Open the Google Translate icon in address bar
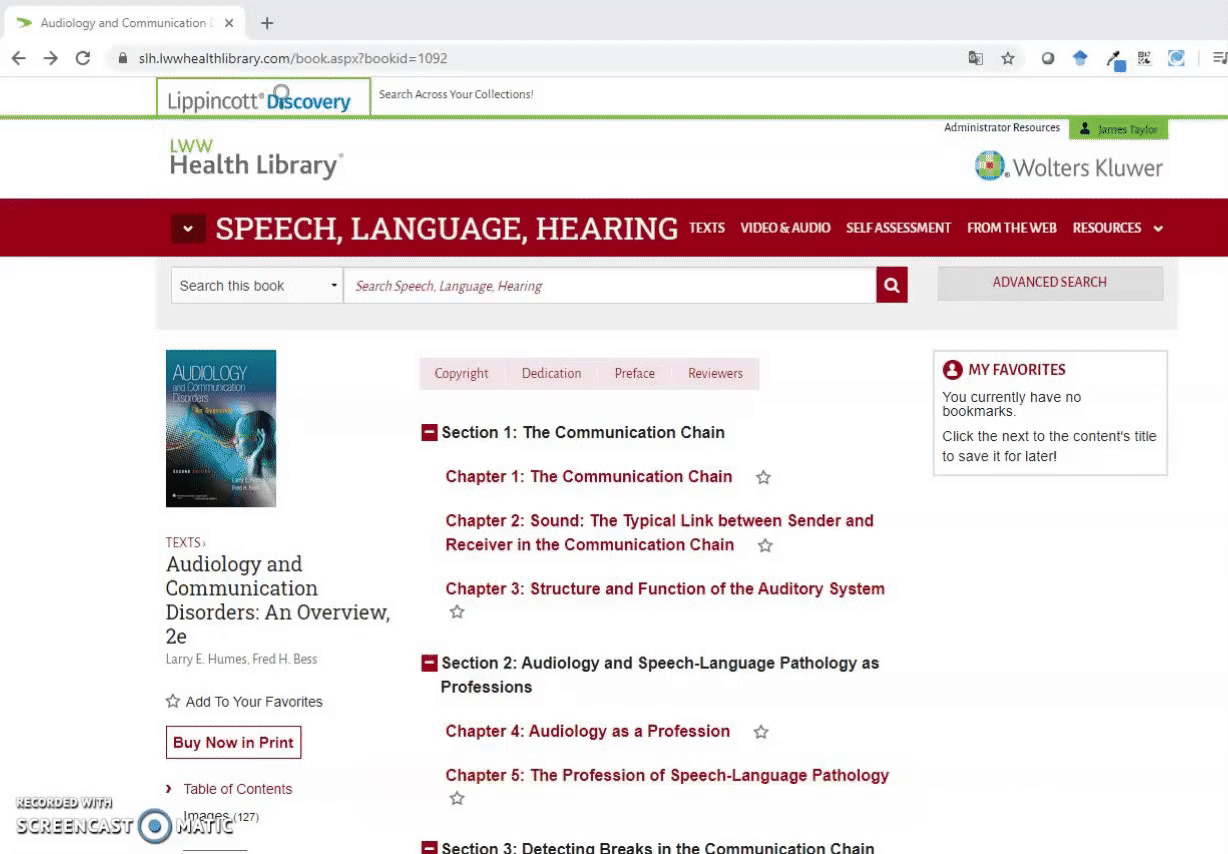 (976, 58)
